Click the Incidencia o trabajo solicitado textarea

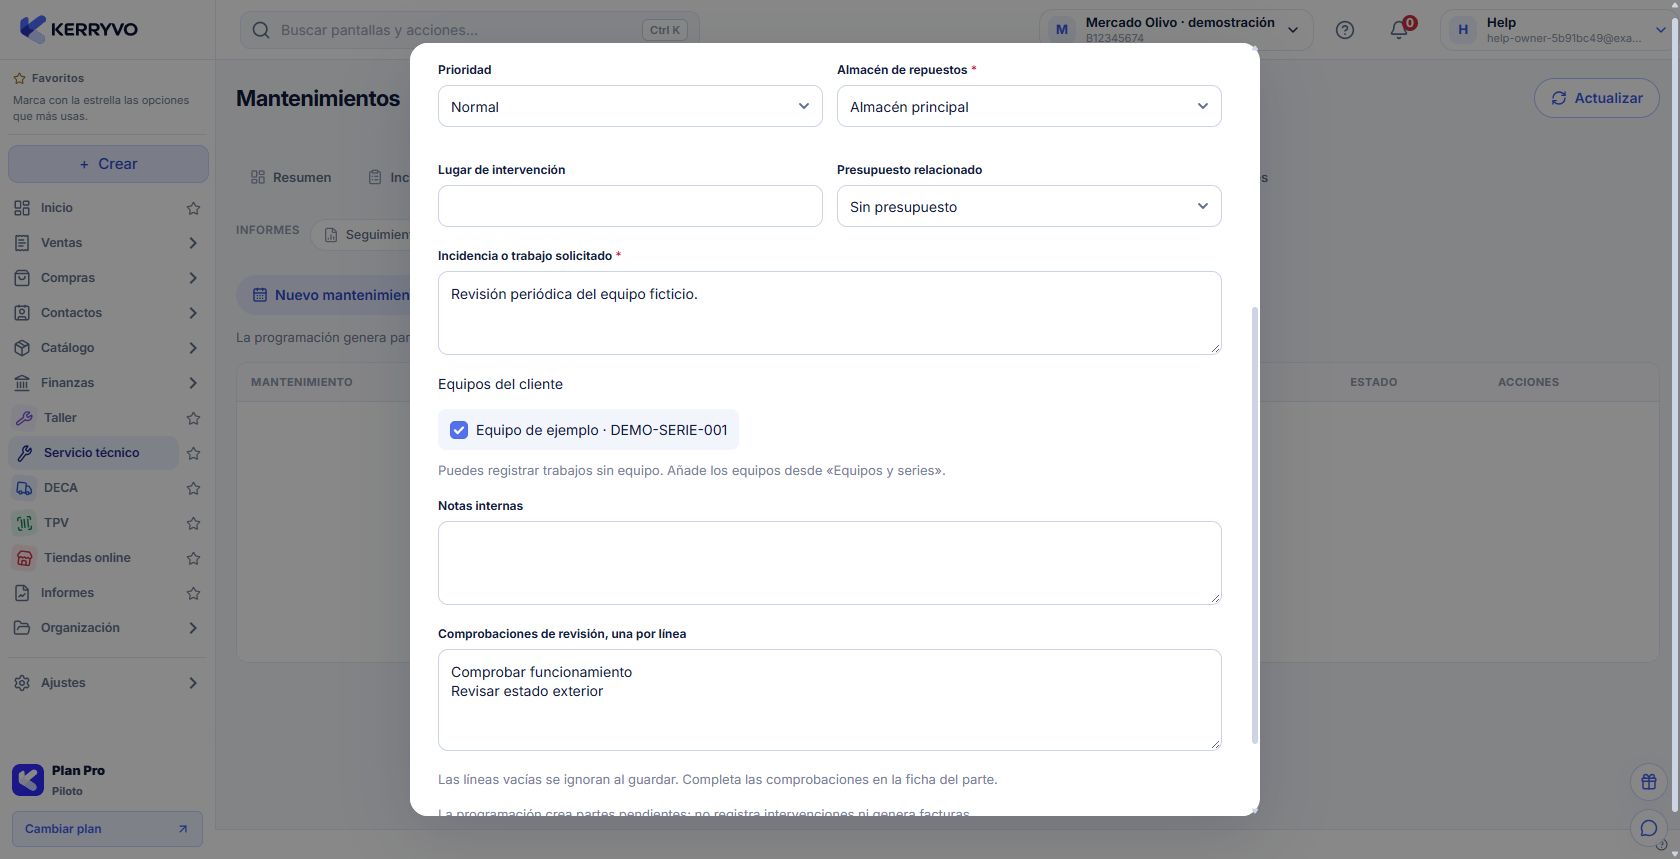829,313
